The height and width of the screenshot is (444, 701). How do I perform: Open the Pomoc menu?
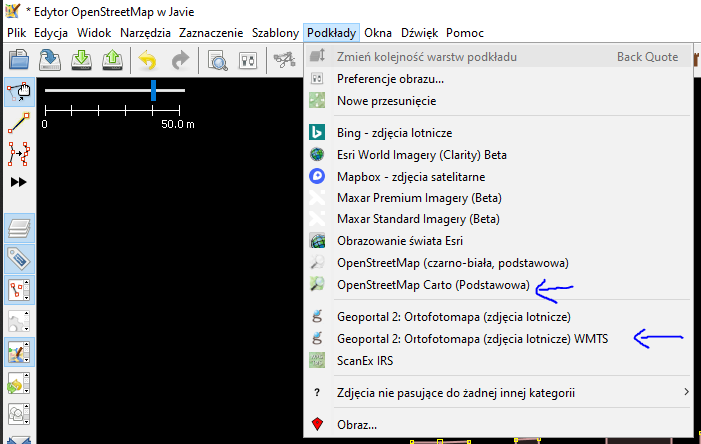coord(465,33)
